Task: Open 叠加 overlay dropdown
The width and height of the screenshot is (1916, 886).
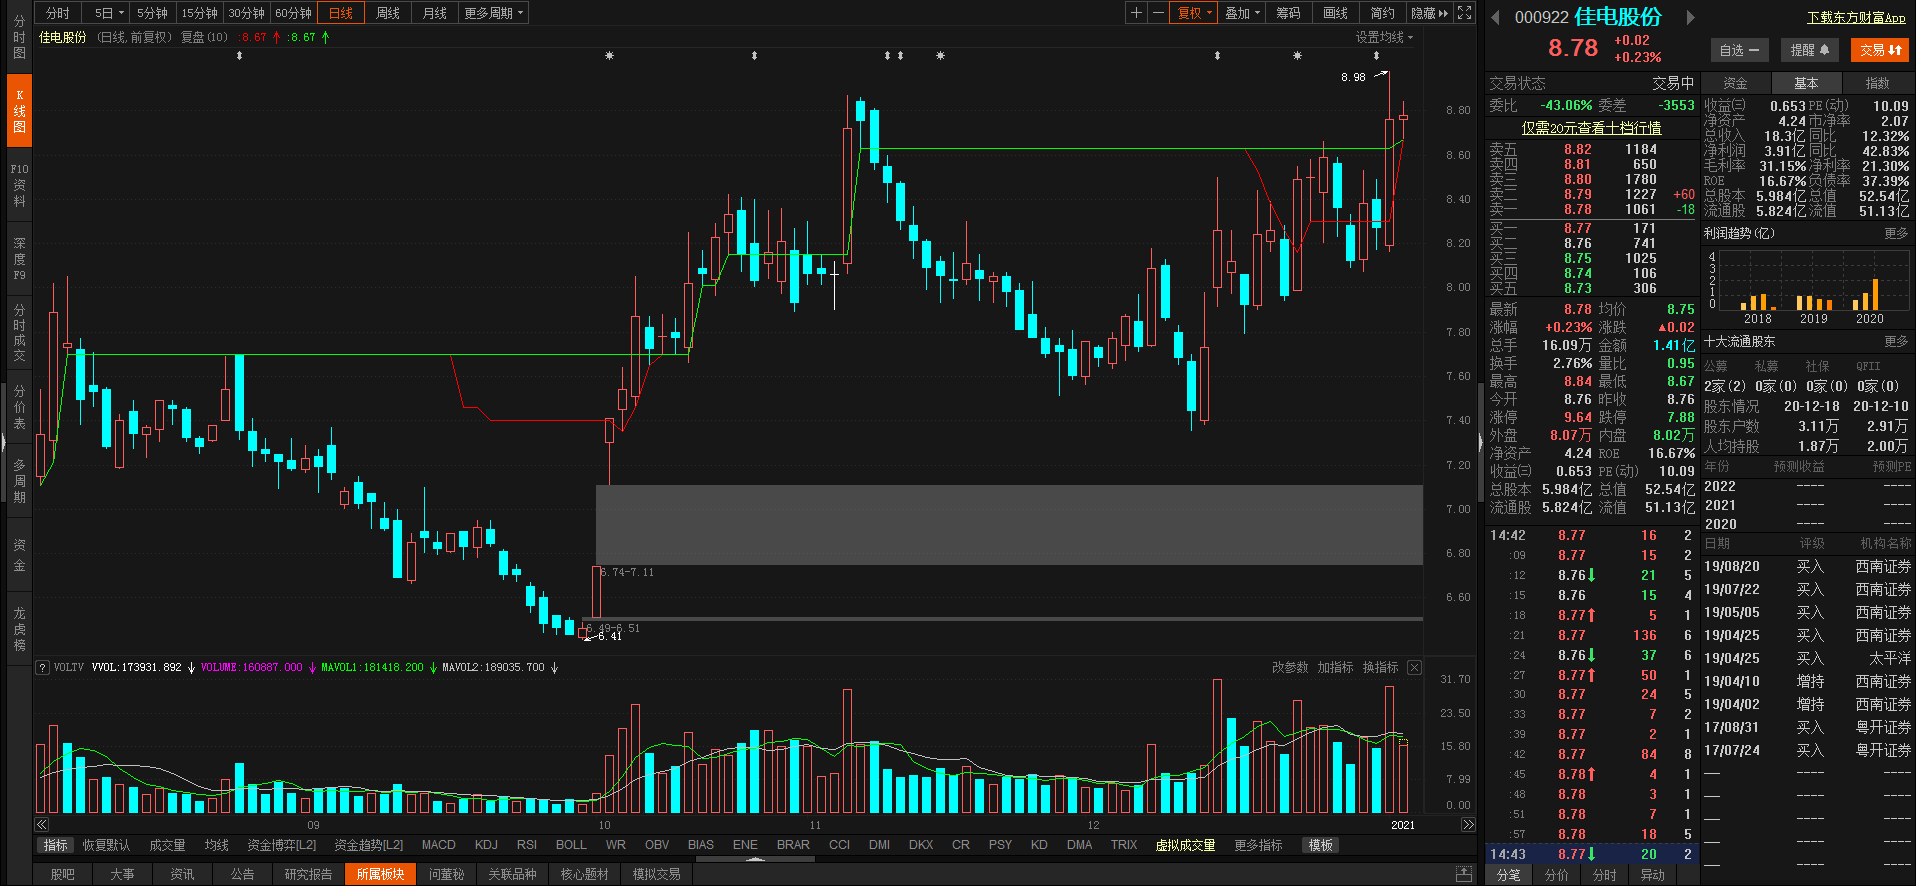Action: (1243, 13)
